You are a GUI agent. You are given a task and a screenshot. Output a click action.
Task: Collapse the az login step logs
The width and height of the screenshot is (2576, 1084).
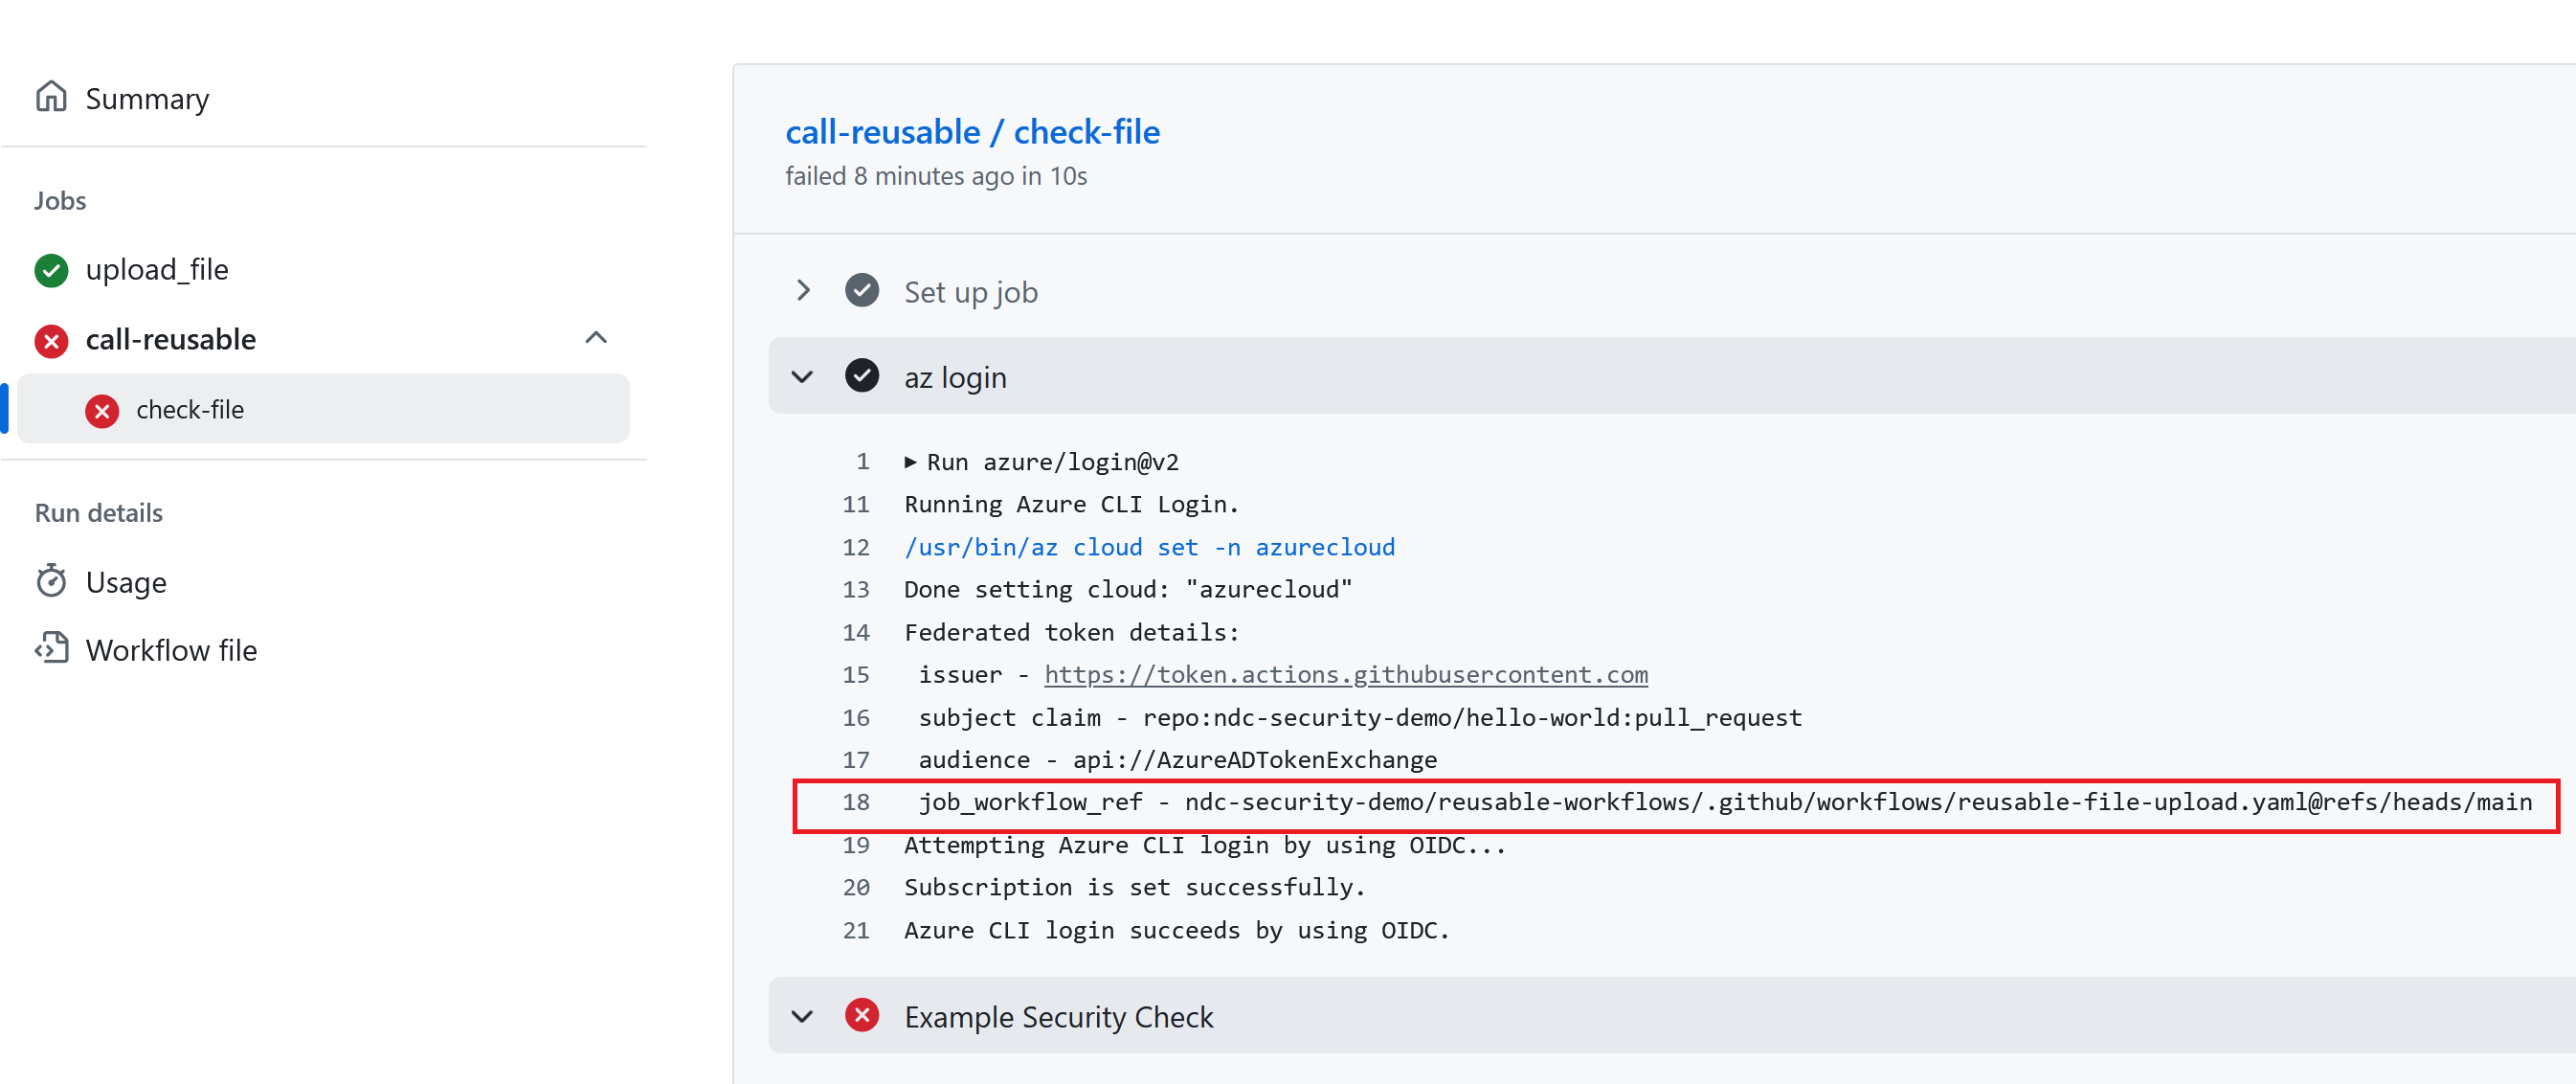tap(802, 376)
